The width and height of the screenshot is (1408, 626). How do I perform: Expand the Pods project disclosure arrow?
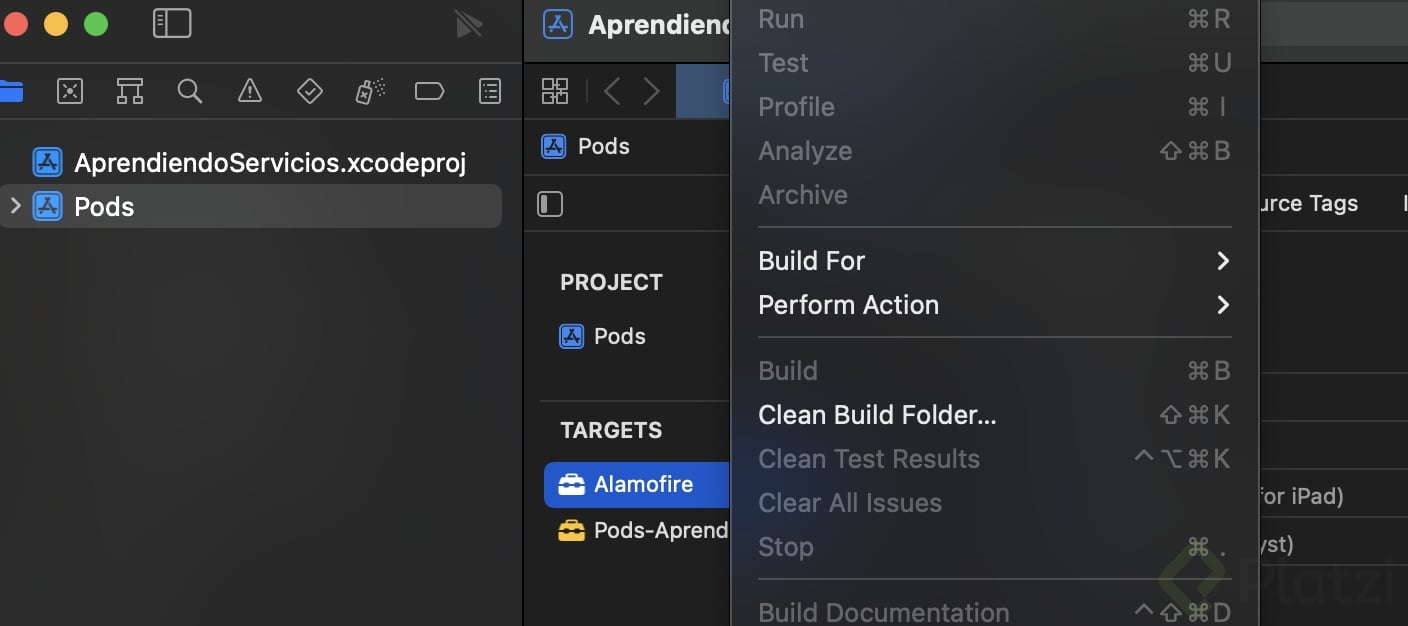pyautogui.click(x=15, y=206)
